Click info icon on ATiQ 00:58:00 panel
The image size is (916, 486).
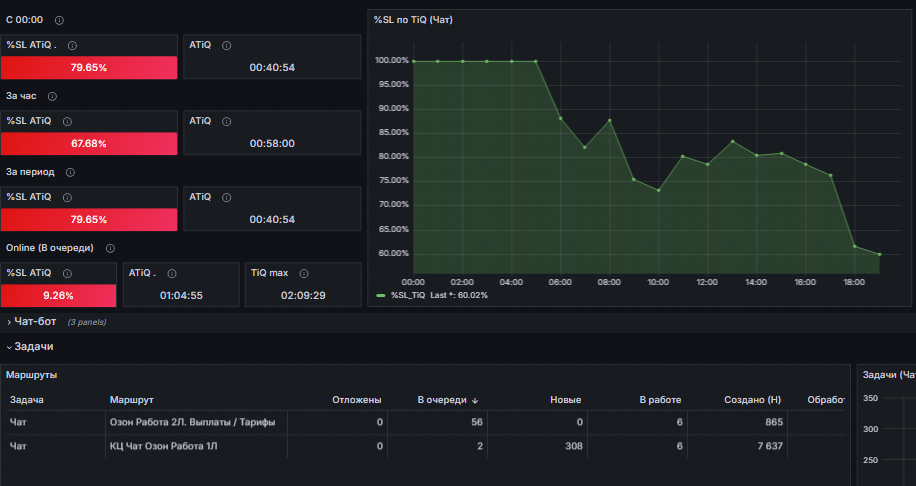coord(227,122)
